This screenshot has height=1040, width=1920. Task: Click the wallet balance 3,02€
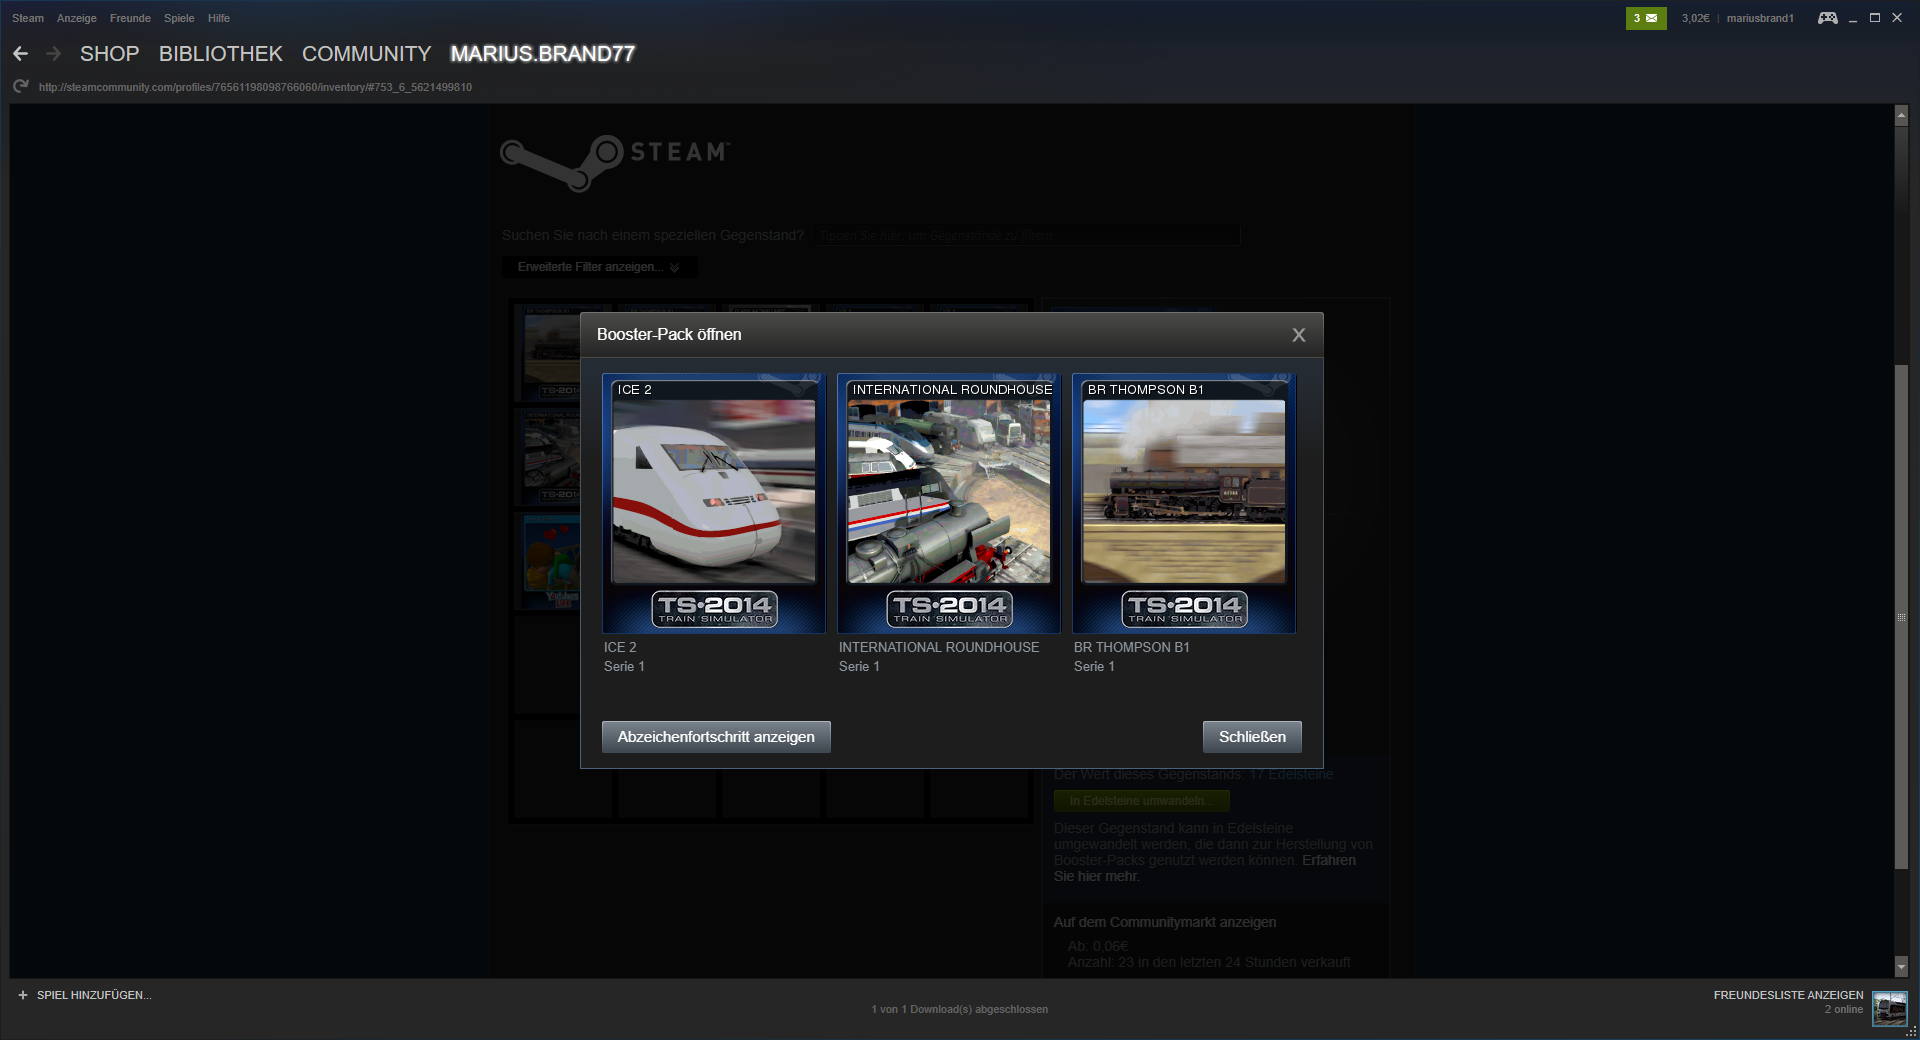(x=1696, y=18)
